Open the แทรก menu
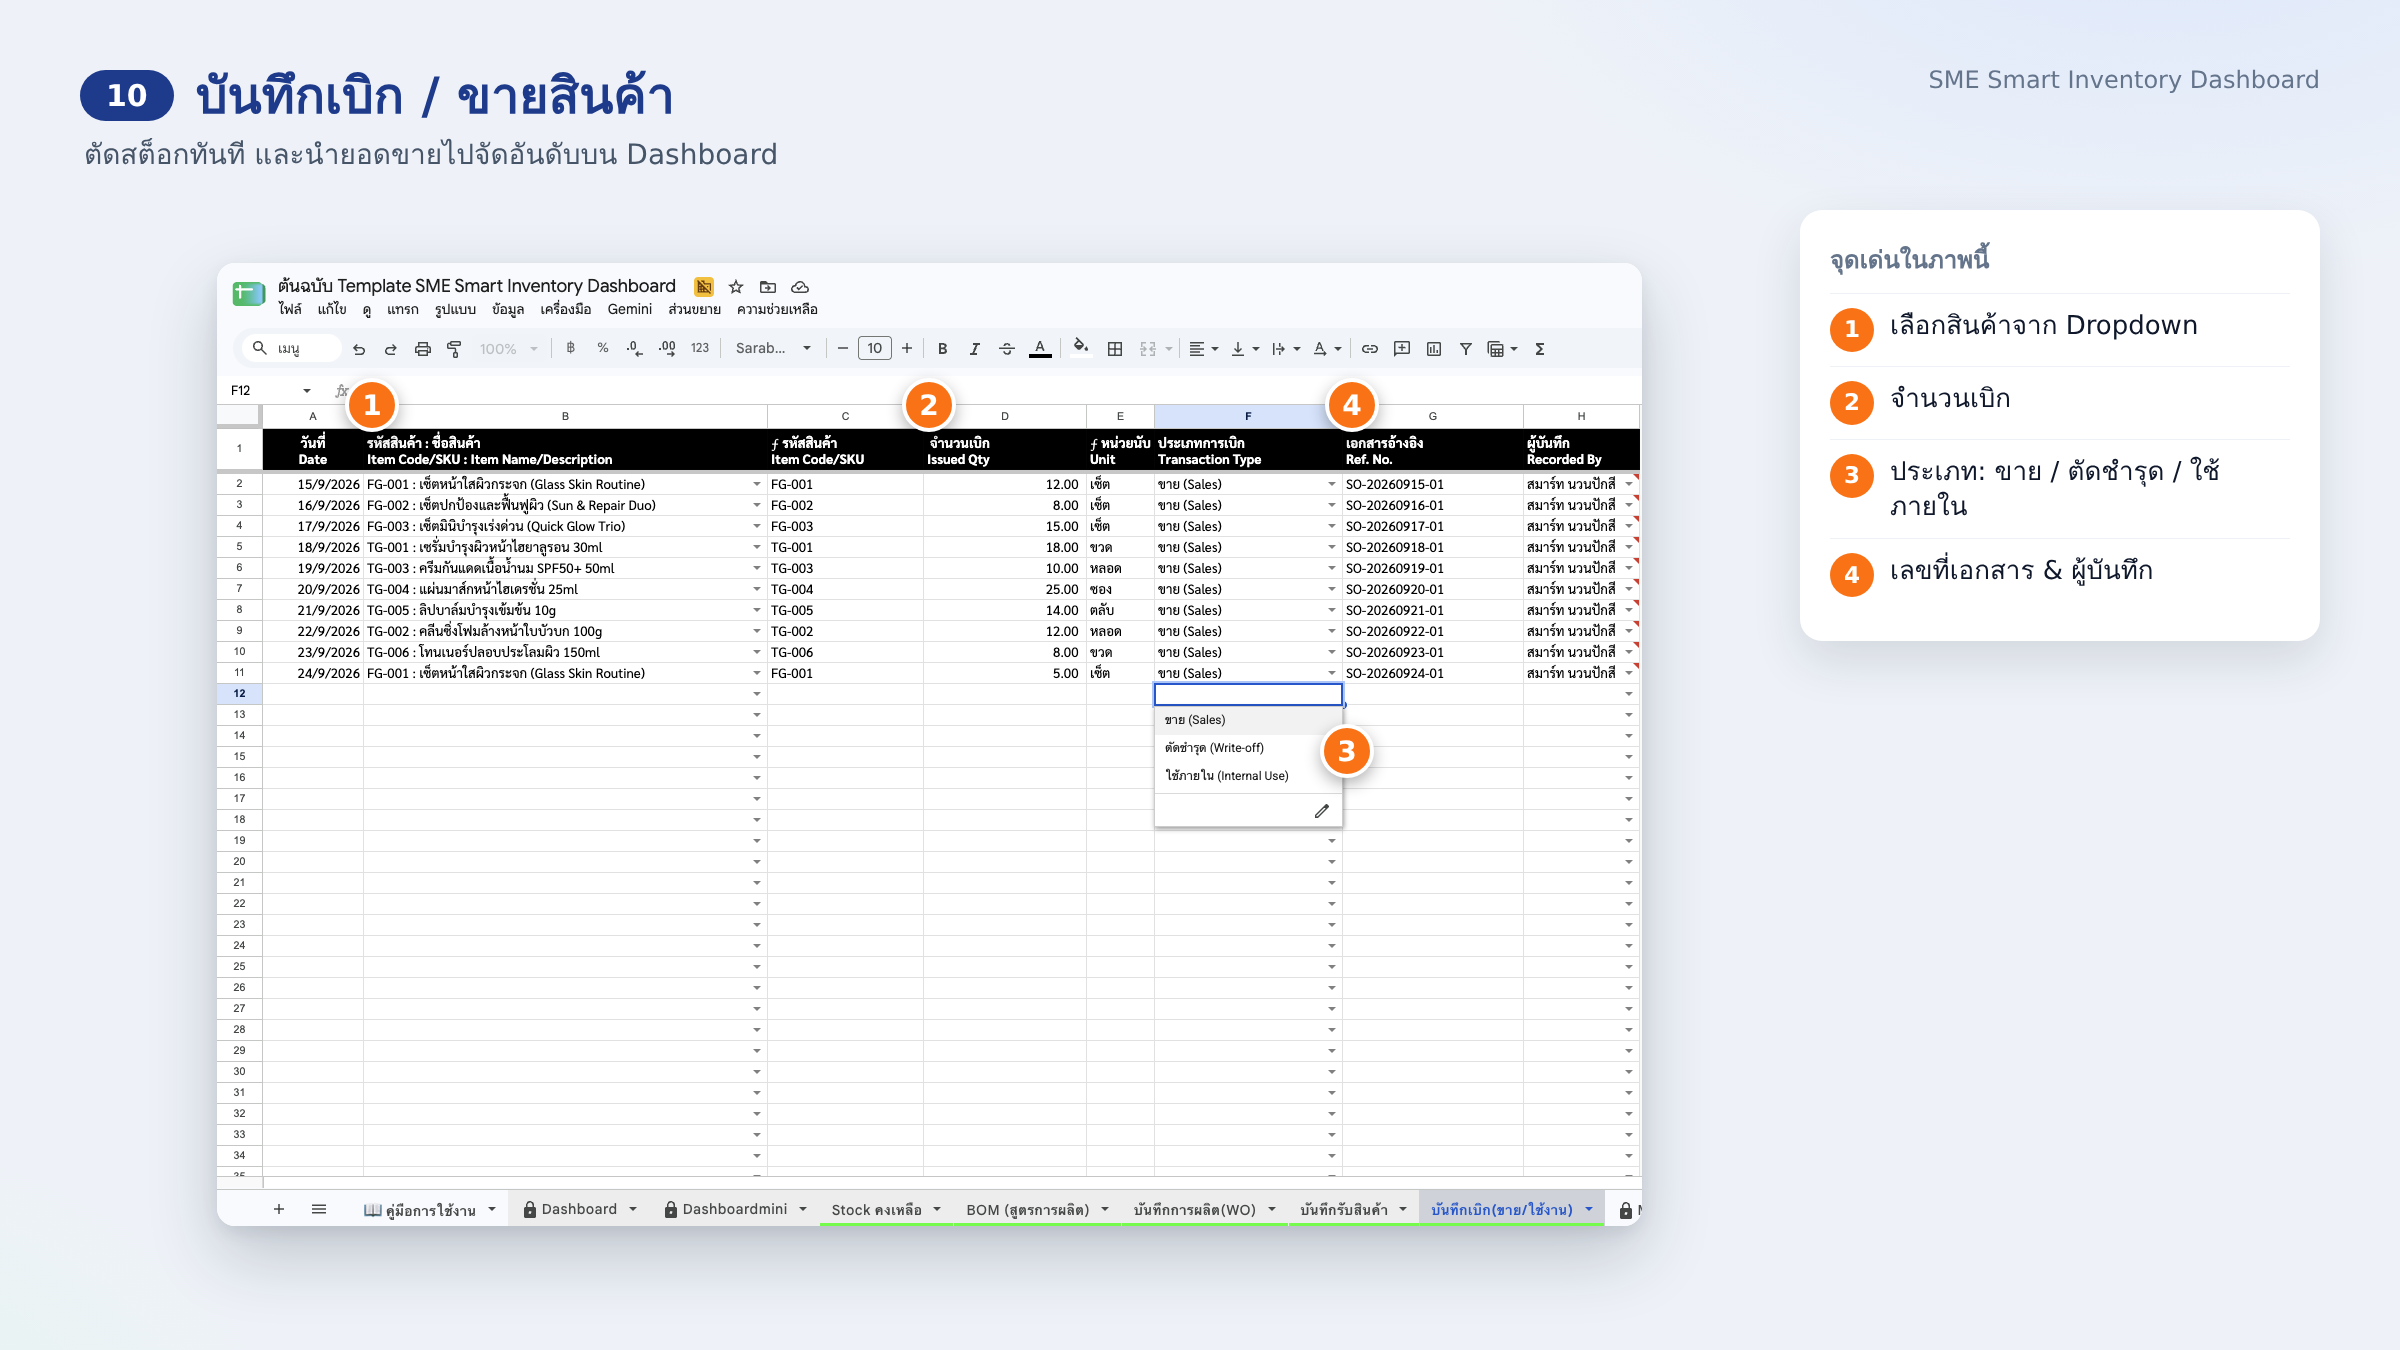 coord(403,309)
